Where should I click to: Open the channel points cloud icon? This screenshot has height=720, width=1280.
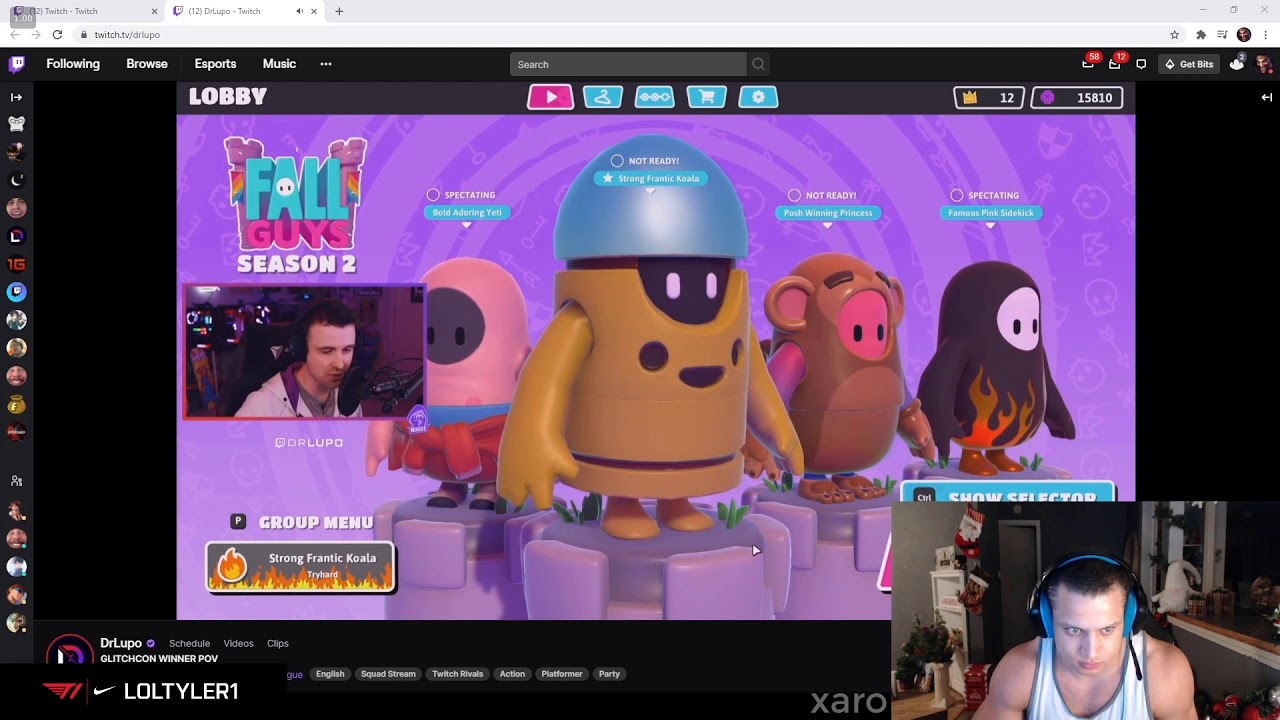[1237, 63]
